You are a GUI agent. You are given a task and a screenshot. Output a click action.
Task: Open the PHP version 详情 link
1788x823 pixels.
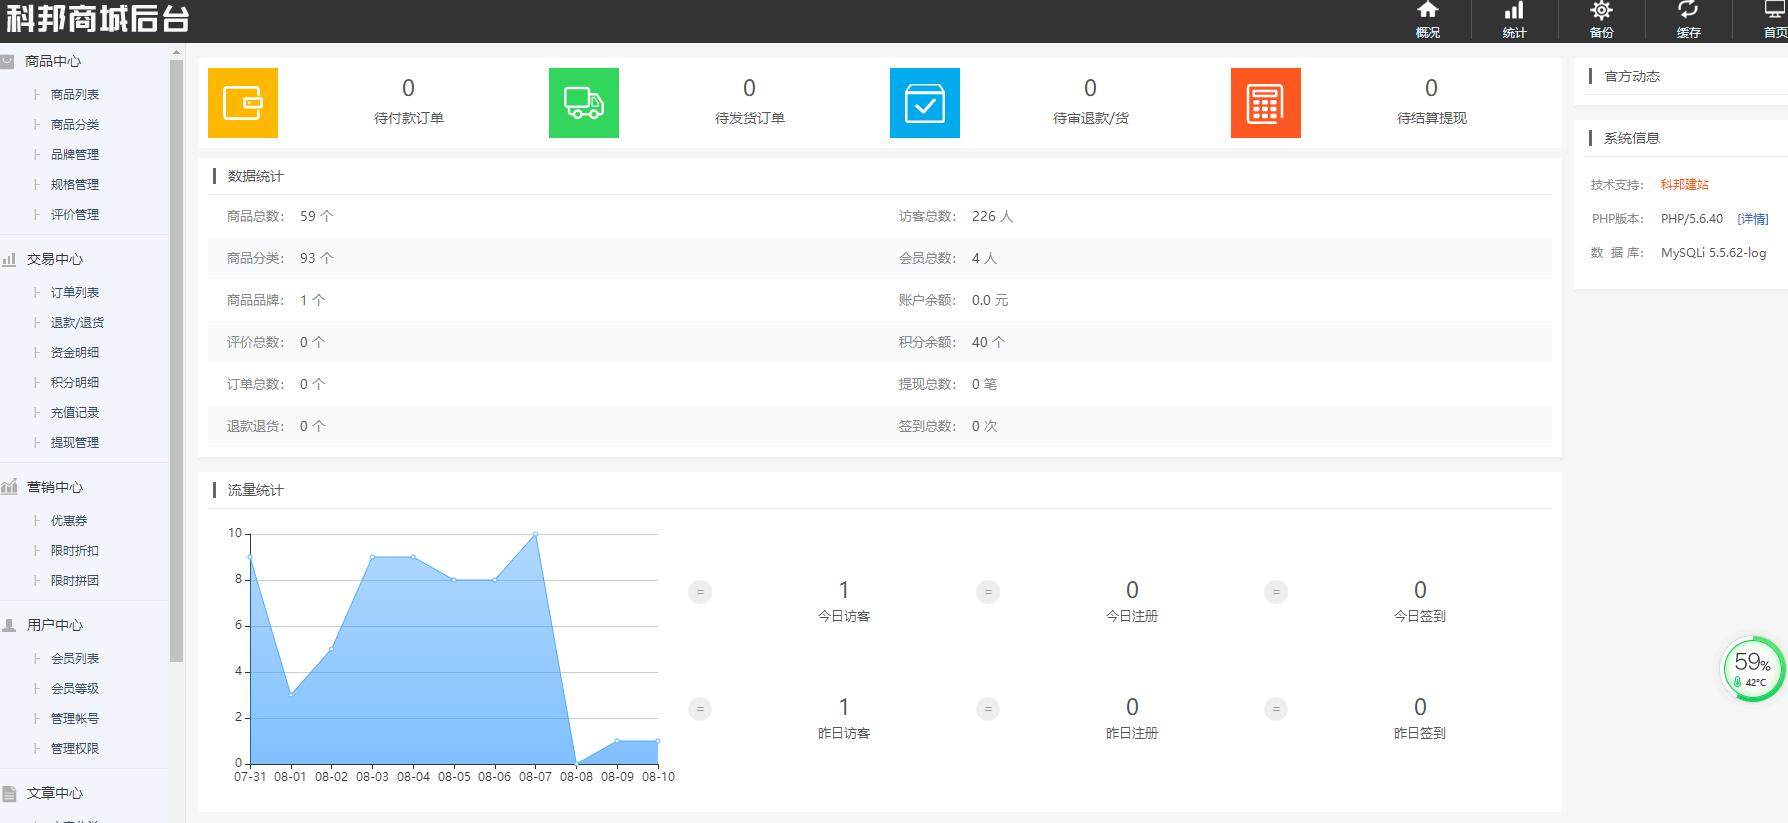click(1753, 218)
